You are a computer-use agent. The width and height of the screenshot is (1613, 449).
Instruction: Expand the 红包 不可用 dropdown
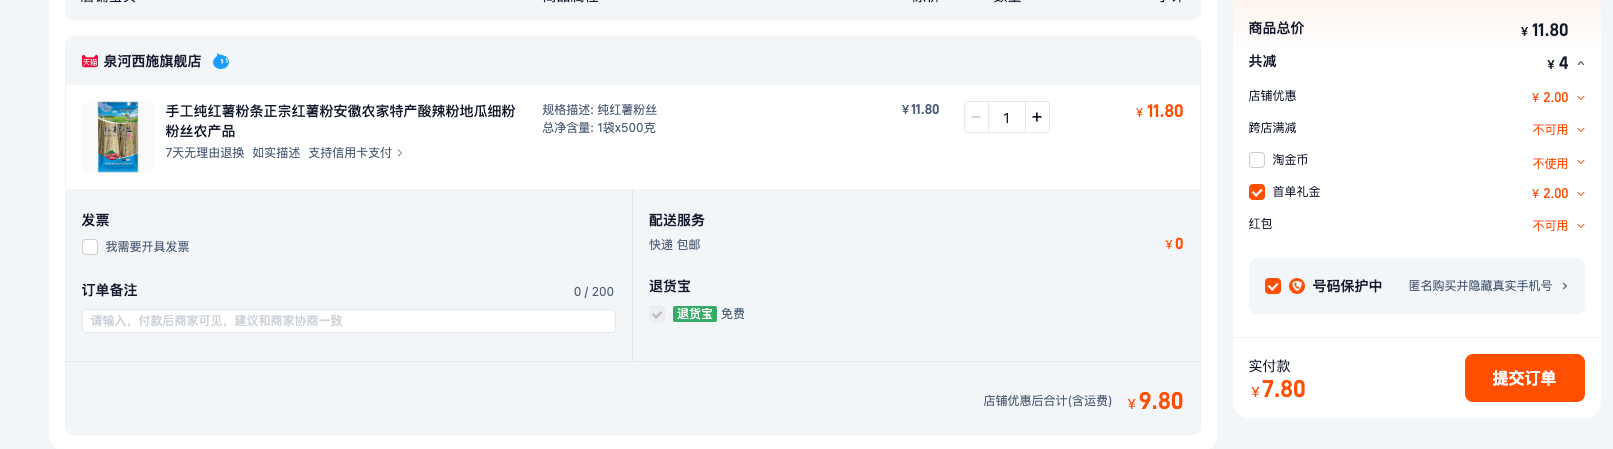(x=1581, y=225)
